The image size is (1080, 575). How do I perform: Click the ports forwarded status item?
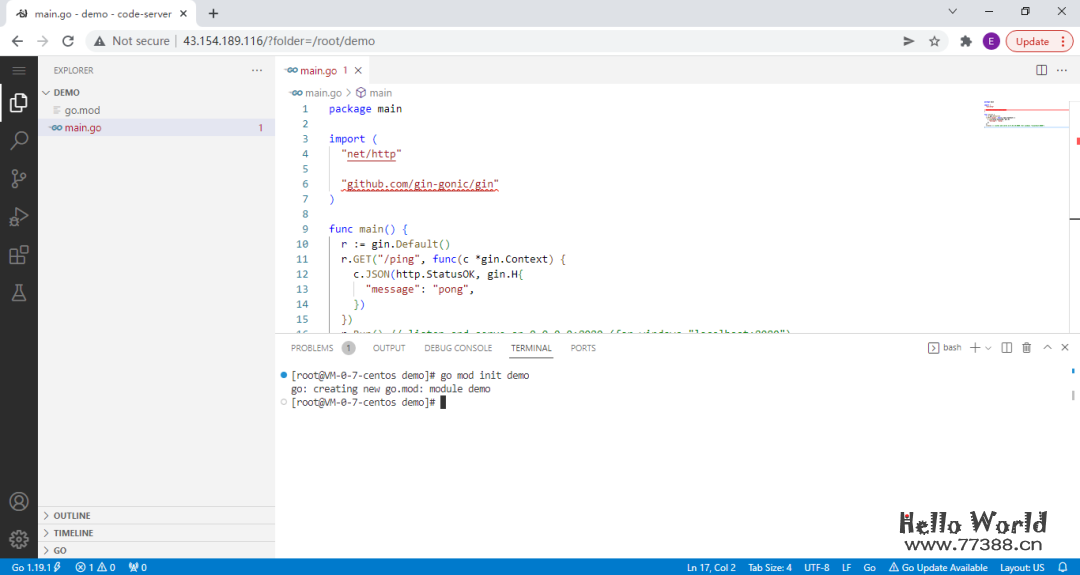point(137,567)
